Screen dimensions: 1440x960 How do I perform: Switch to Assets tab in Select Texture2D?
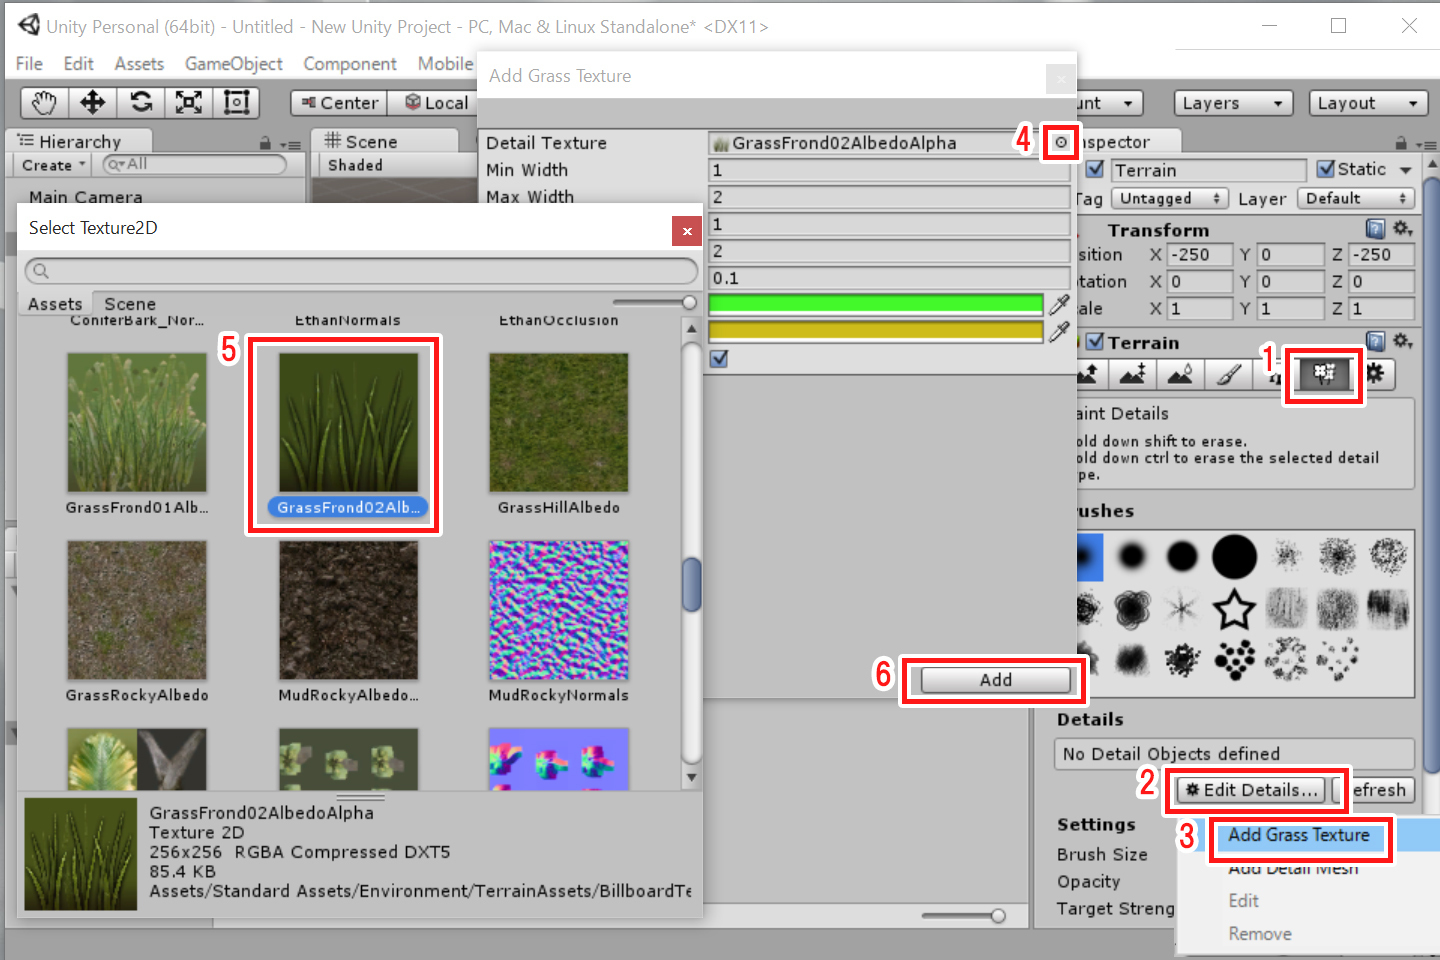click(55, 304)
